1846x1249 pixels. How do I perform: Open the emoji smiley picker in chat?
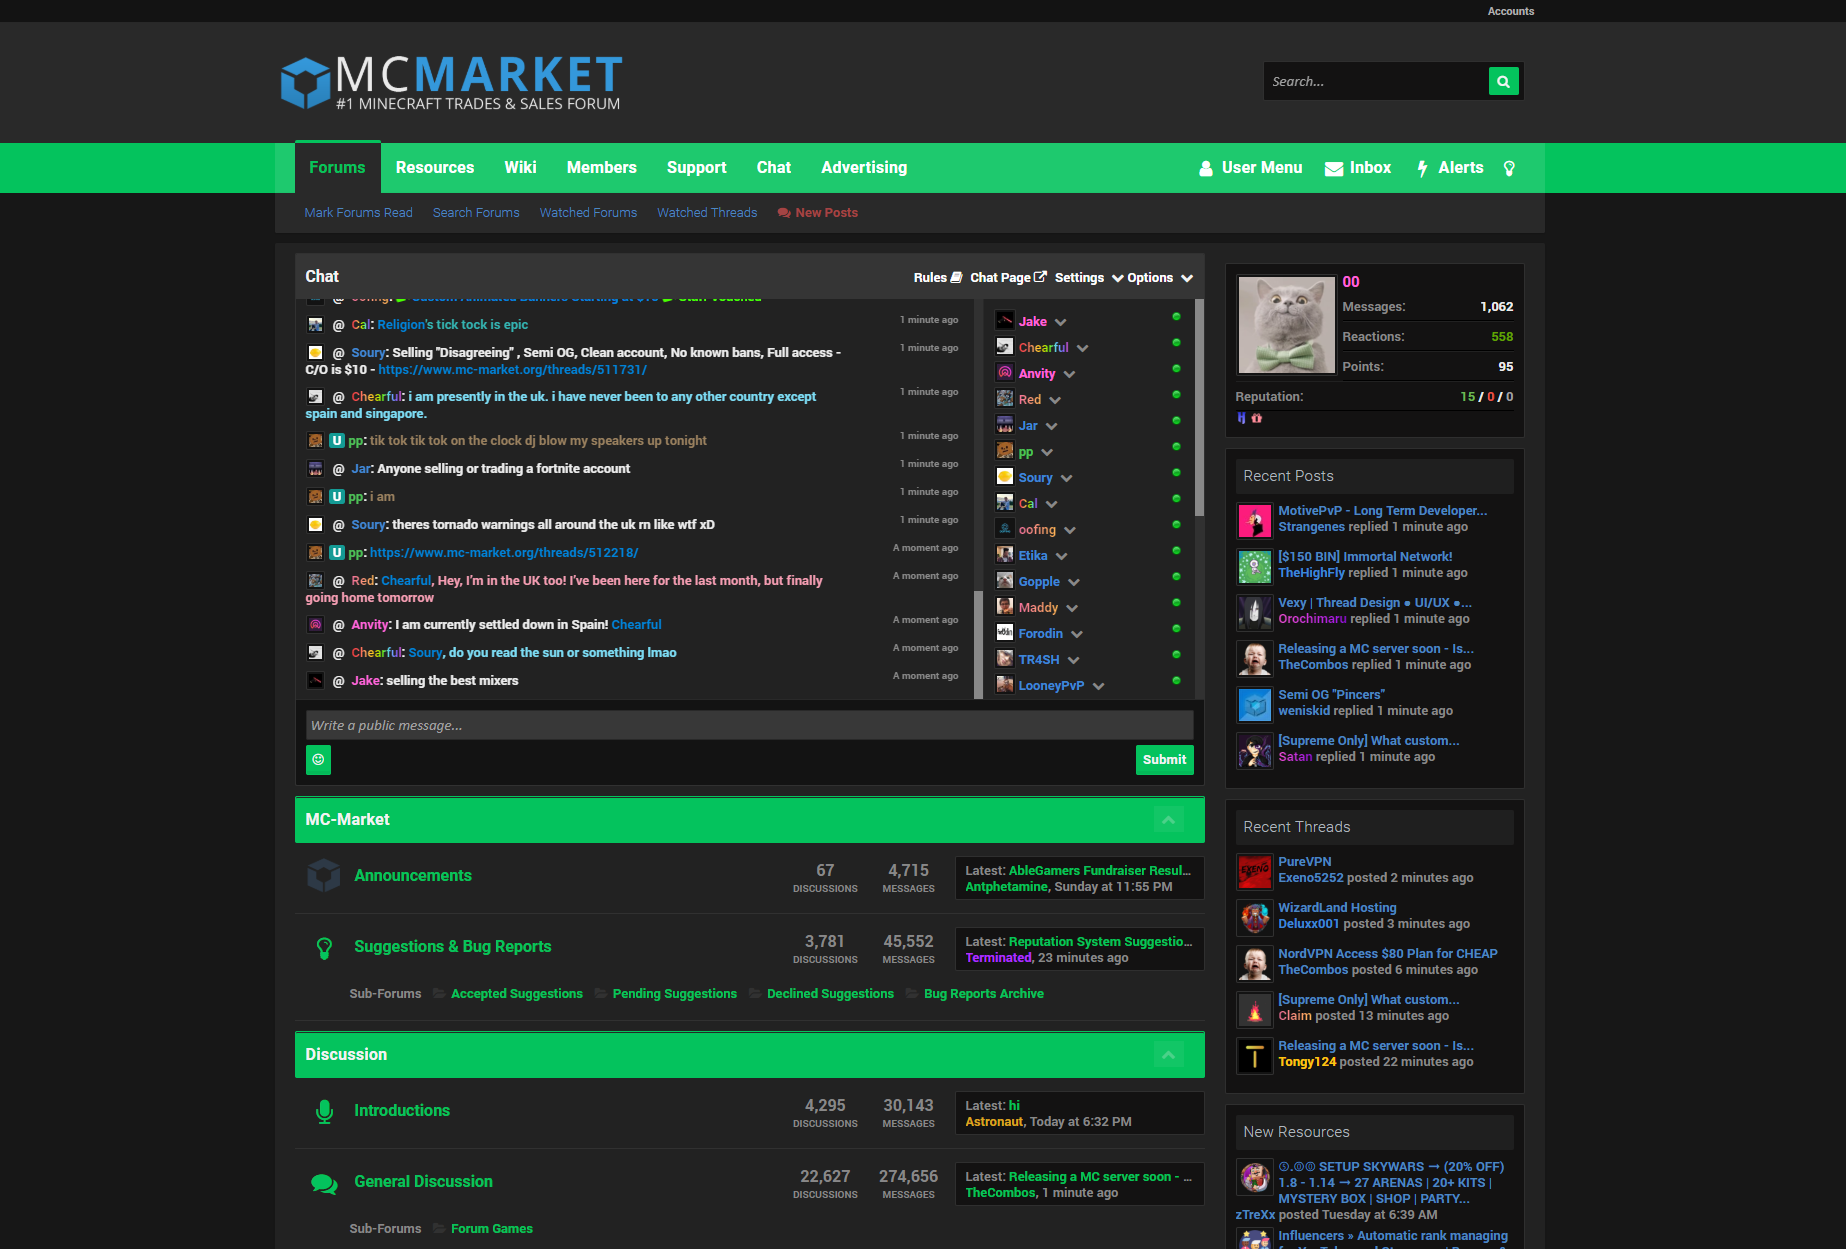pos(318,760)
